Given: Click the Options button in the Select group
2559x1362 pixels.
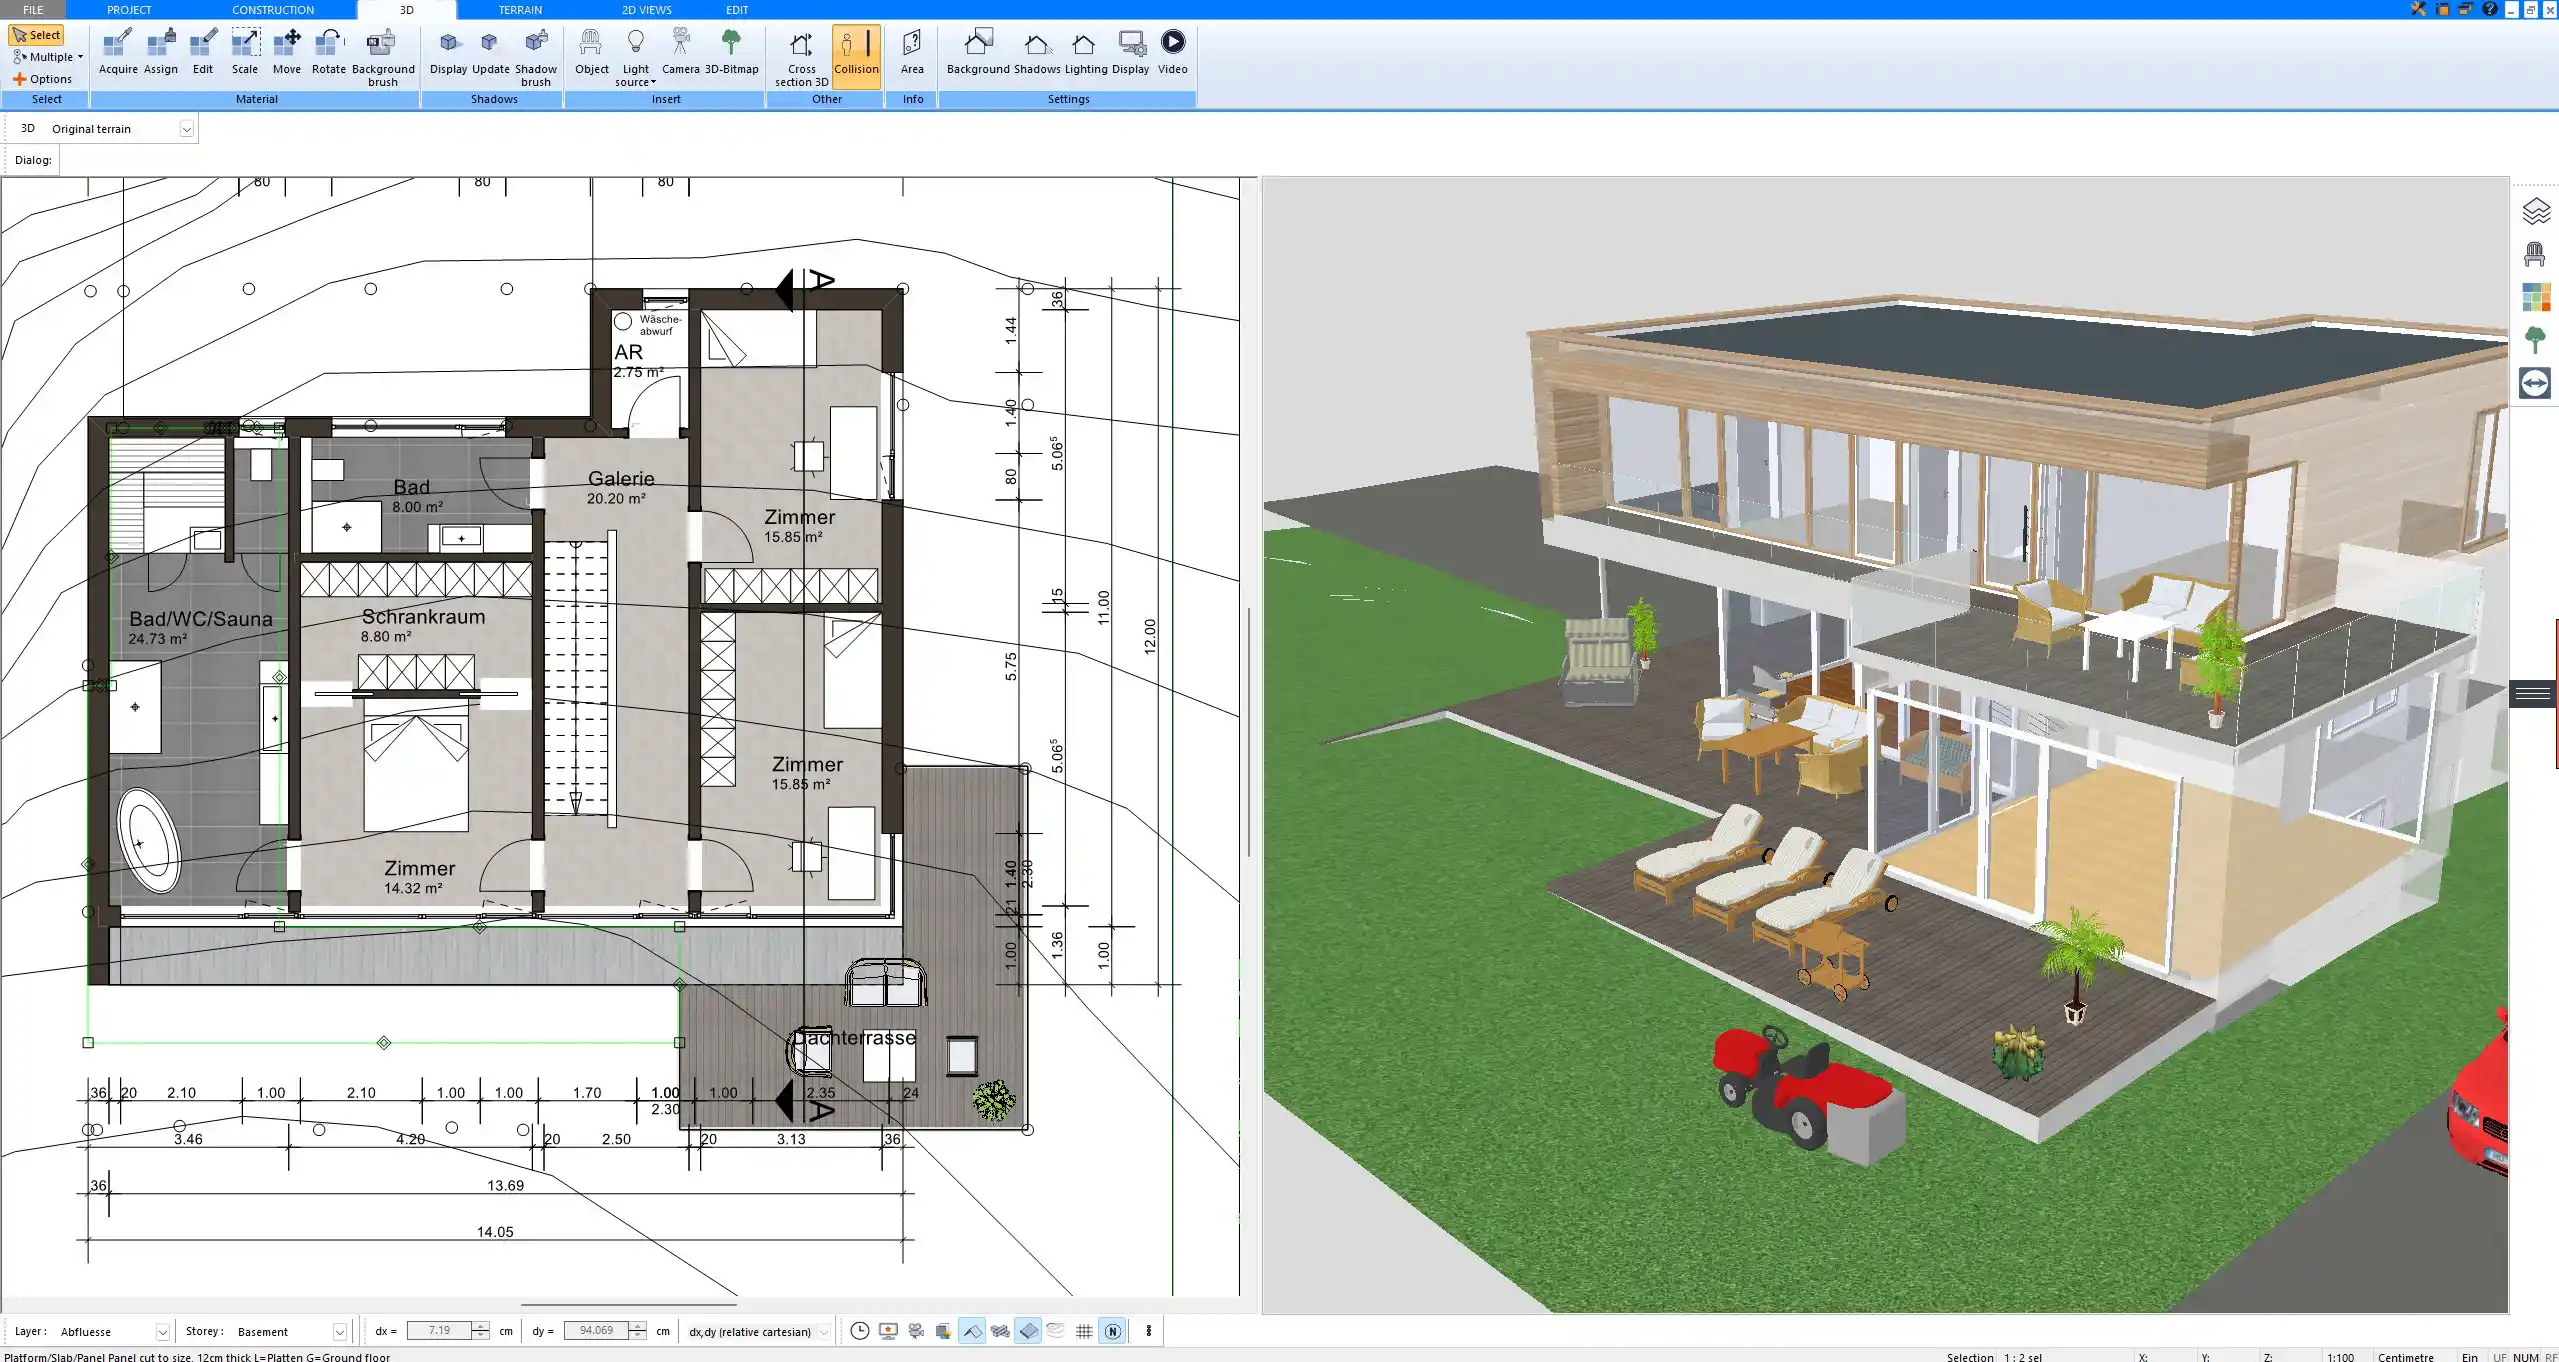Looking at the screenshot, I should click(x=44, y=78).
